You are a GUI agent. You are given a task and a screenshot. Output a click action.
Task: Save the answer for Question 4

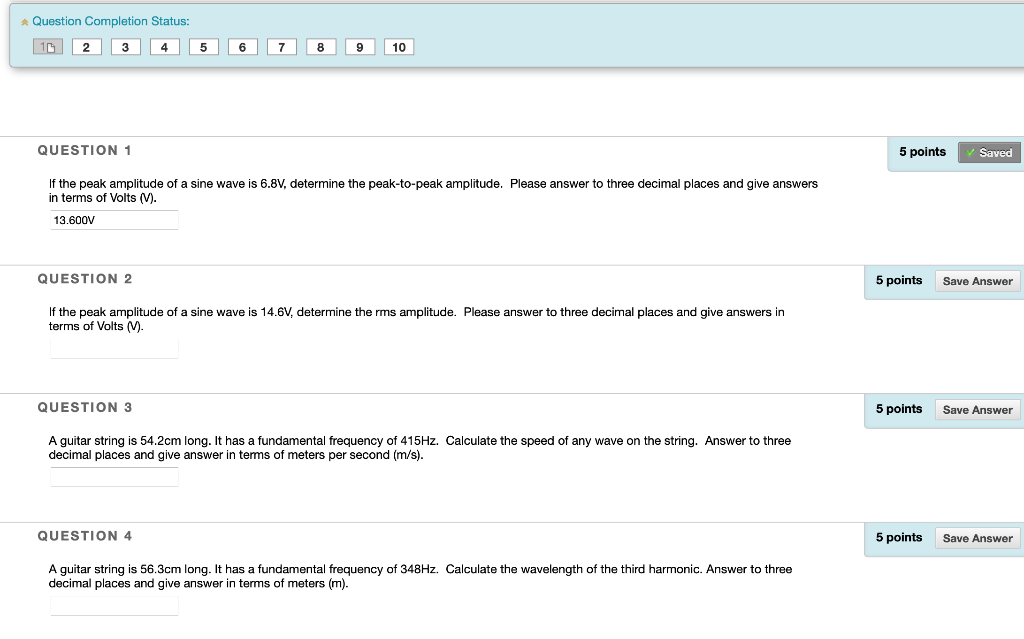[x=977, y=538]
